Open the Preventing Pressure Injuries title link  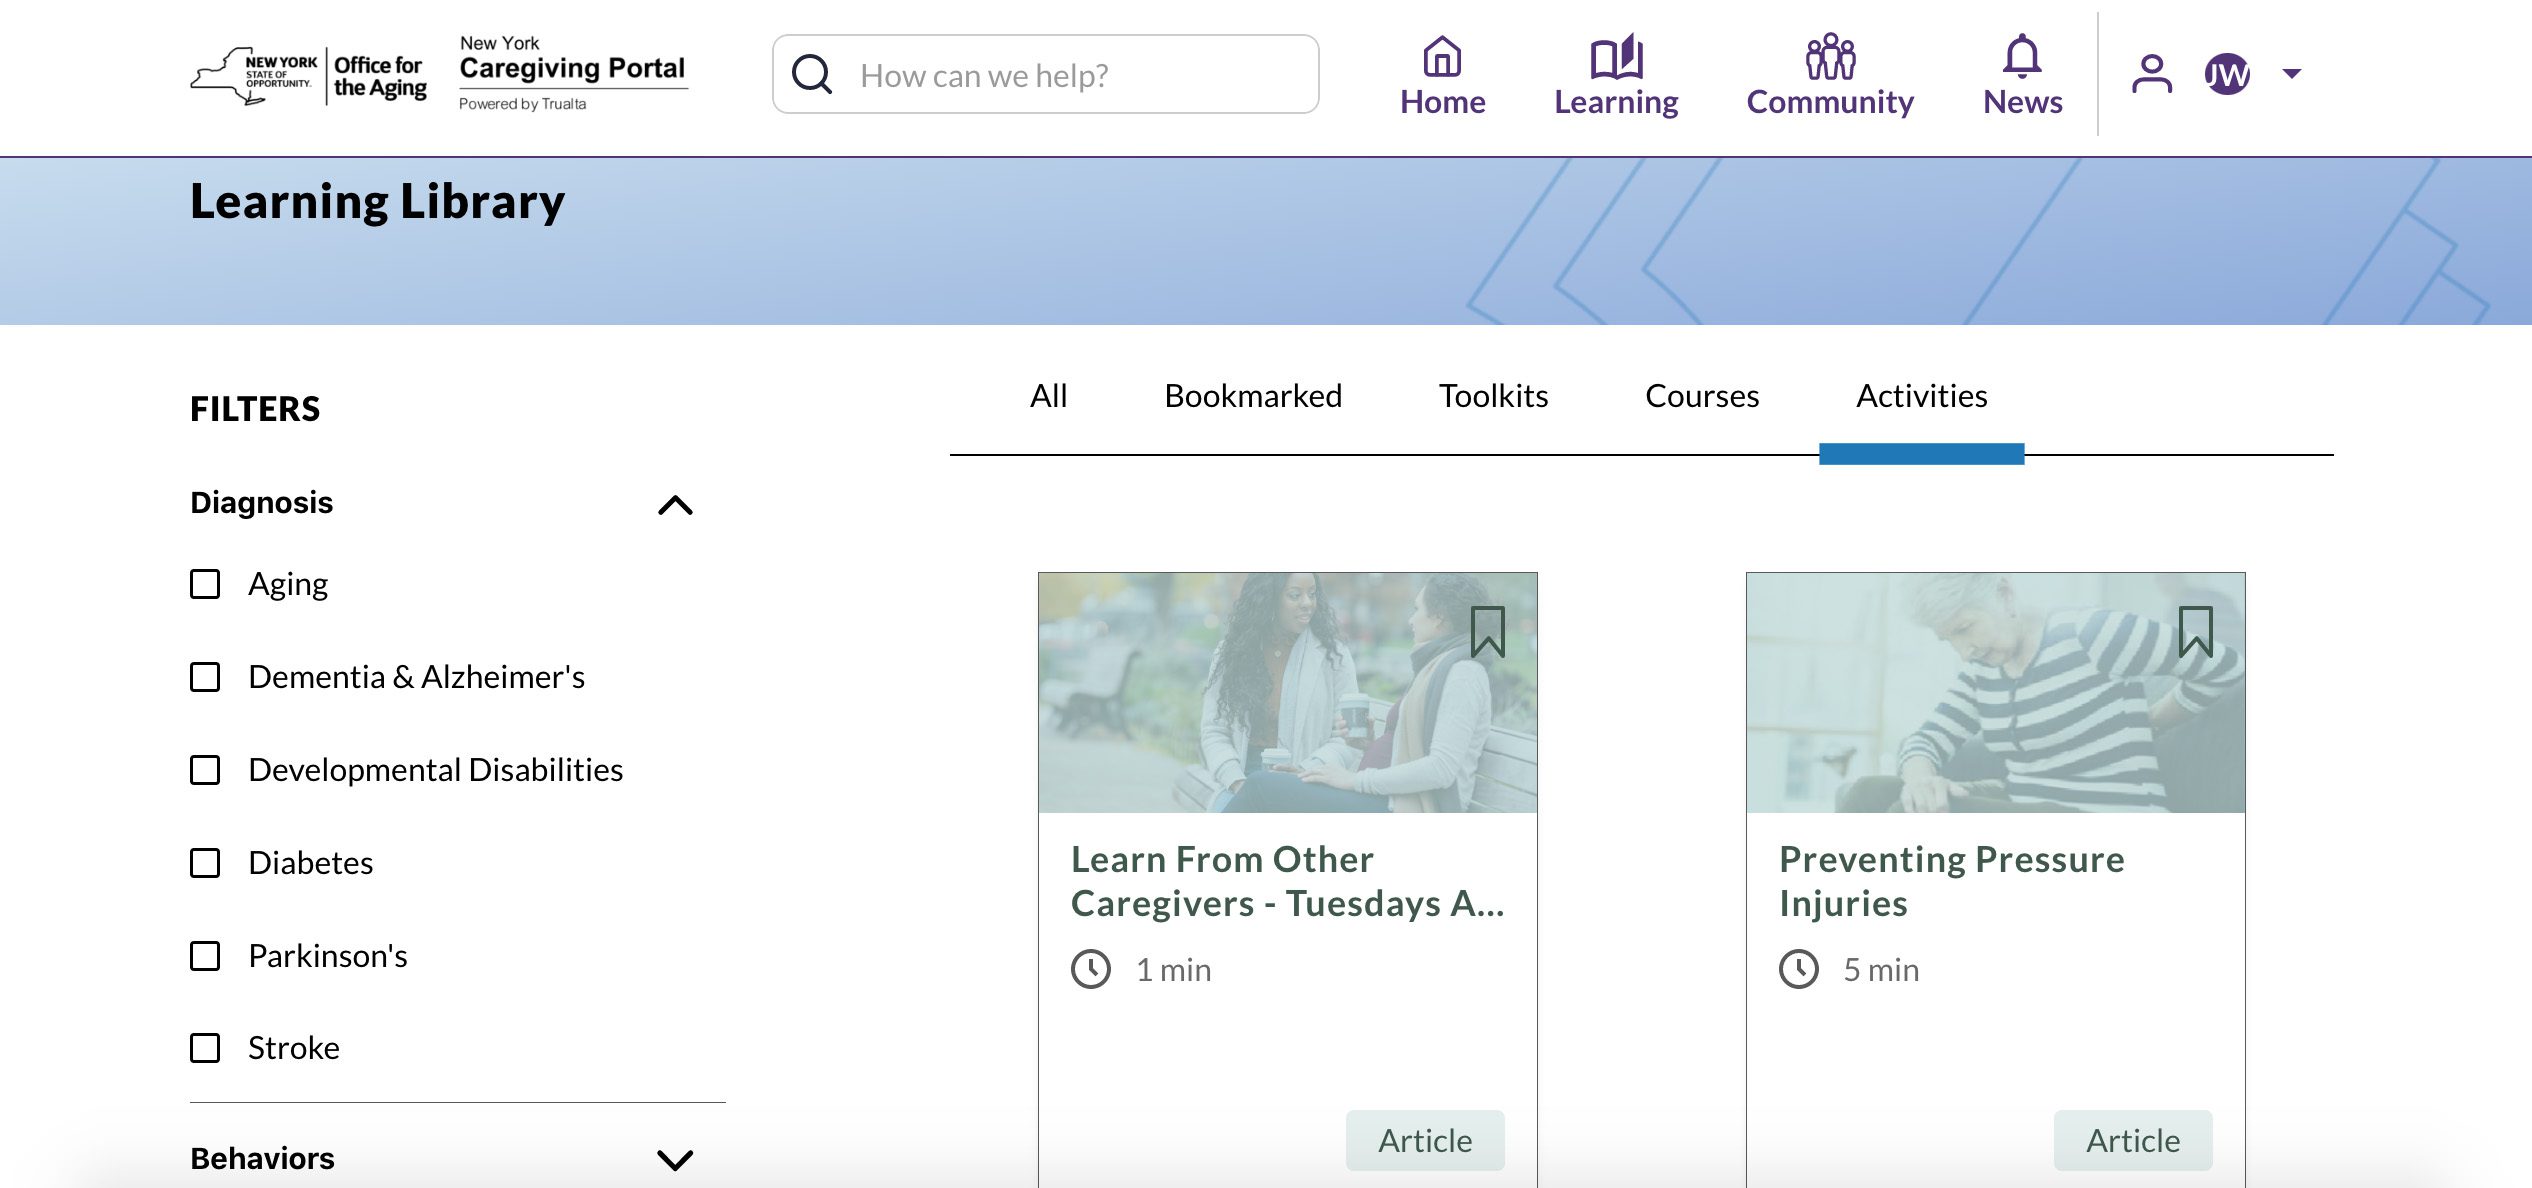pos(1951,881)
